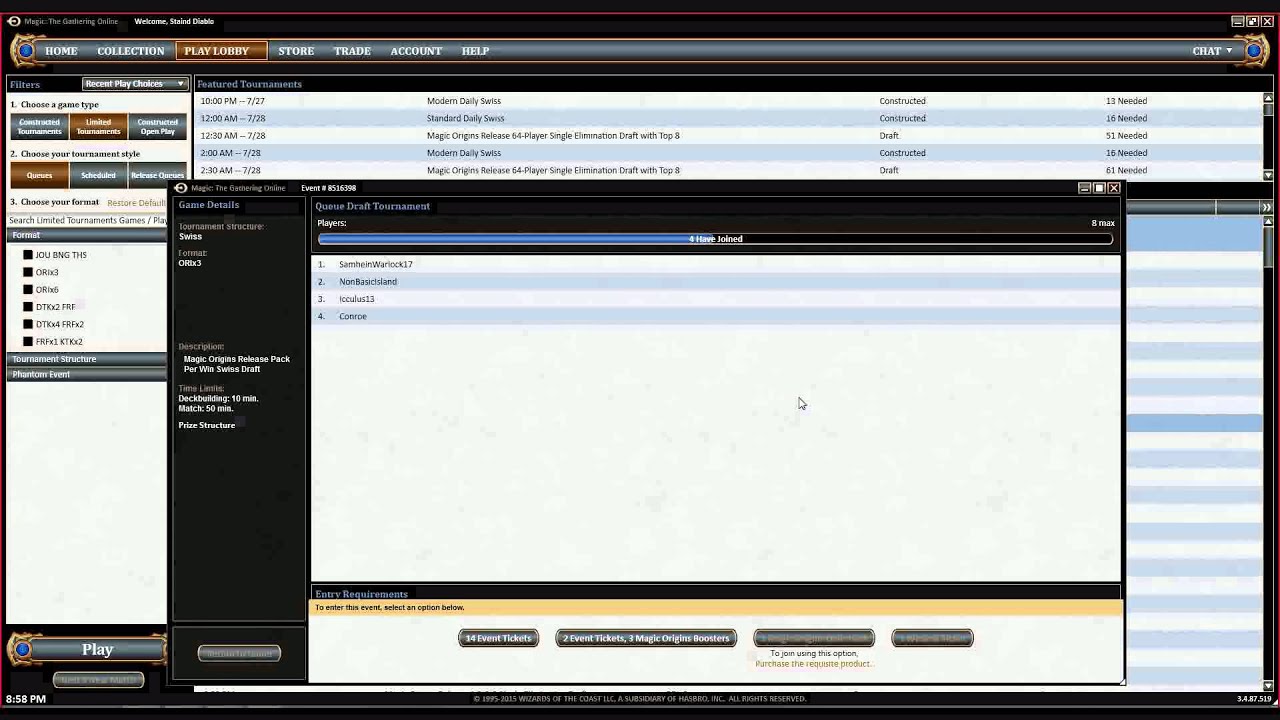Select the 12:00 AM Standard Daily Swiss row
Image resolution: width=1280 pixels, height=720 pixels.
[x=729, y=118]
